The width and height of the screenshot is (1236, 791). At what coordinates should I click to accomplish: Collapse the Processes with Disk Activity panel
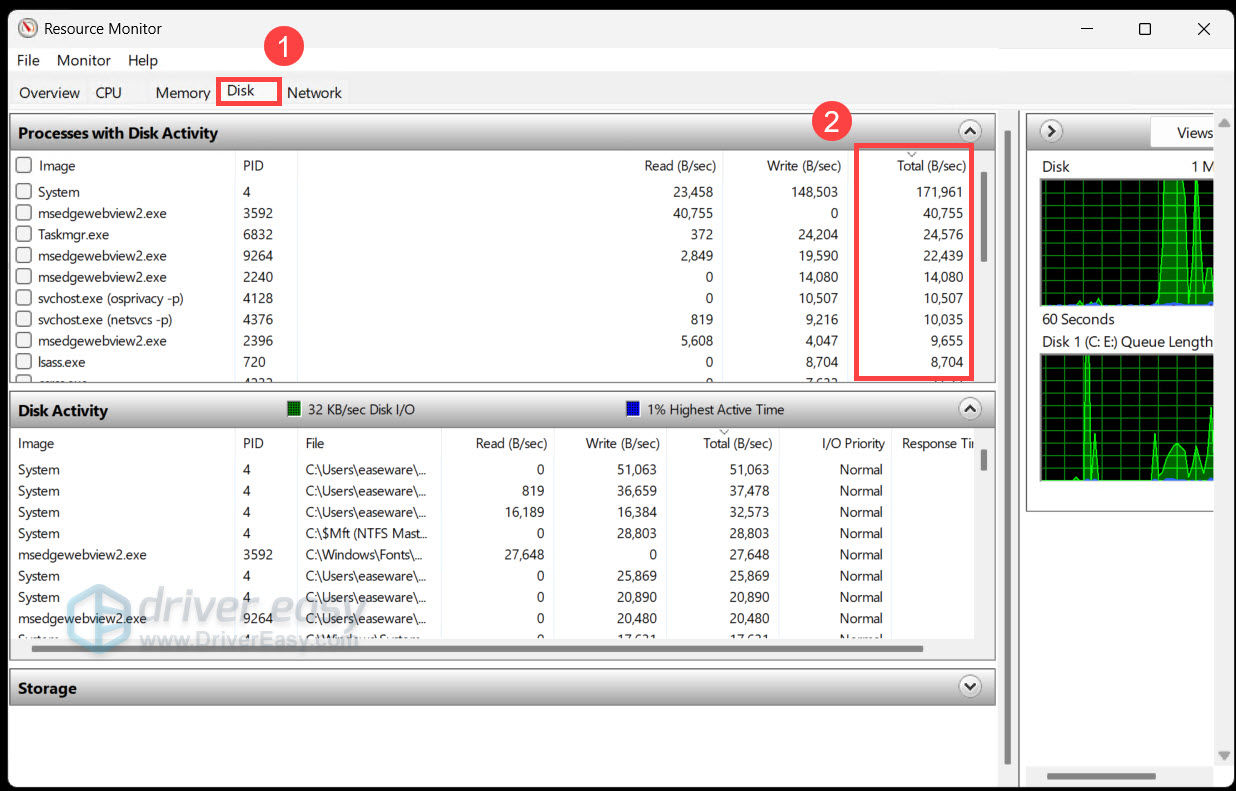pos(969,130)
